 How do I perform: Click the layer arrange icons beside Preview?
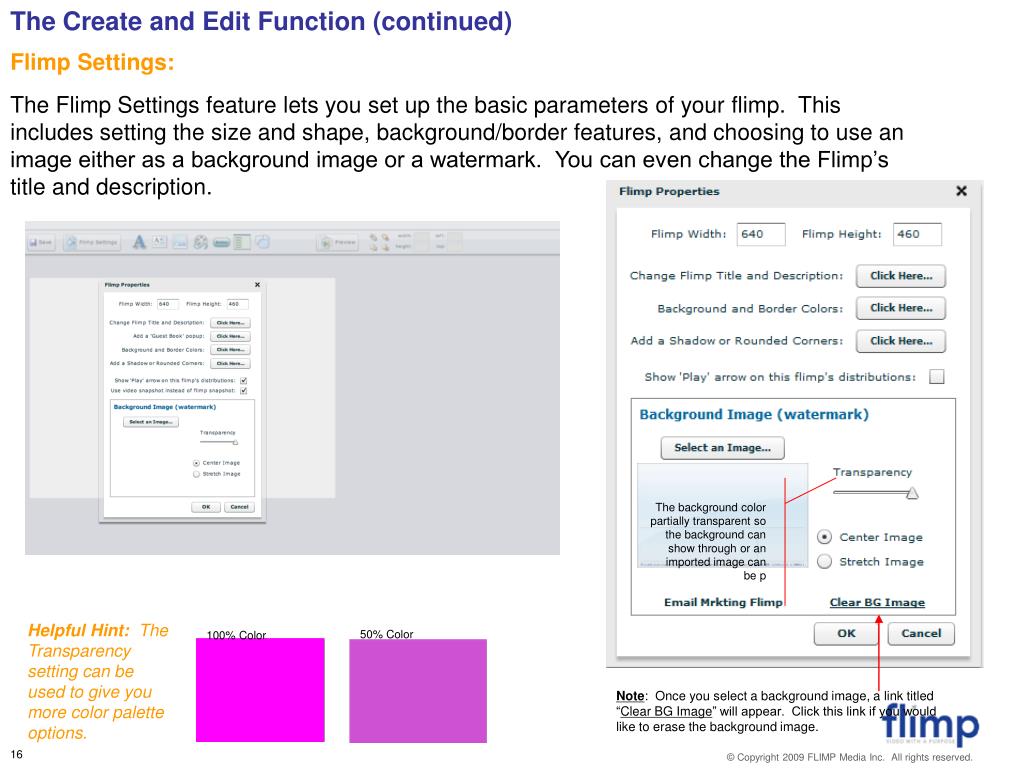379,242
